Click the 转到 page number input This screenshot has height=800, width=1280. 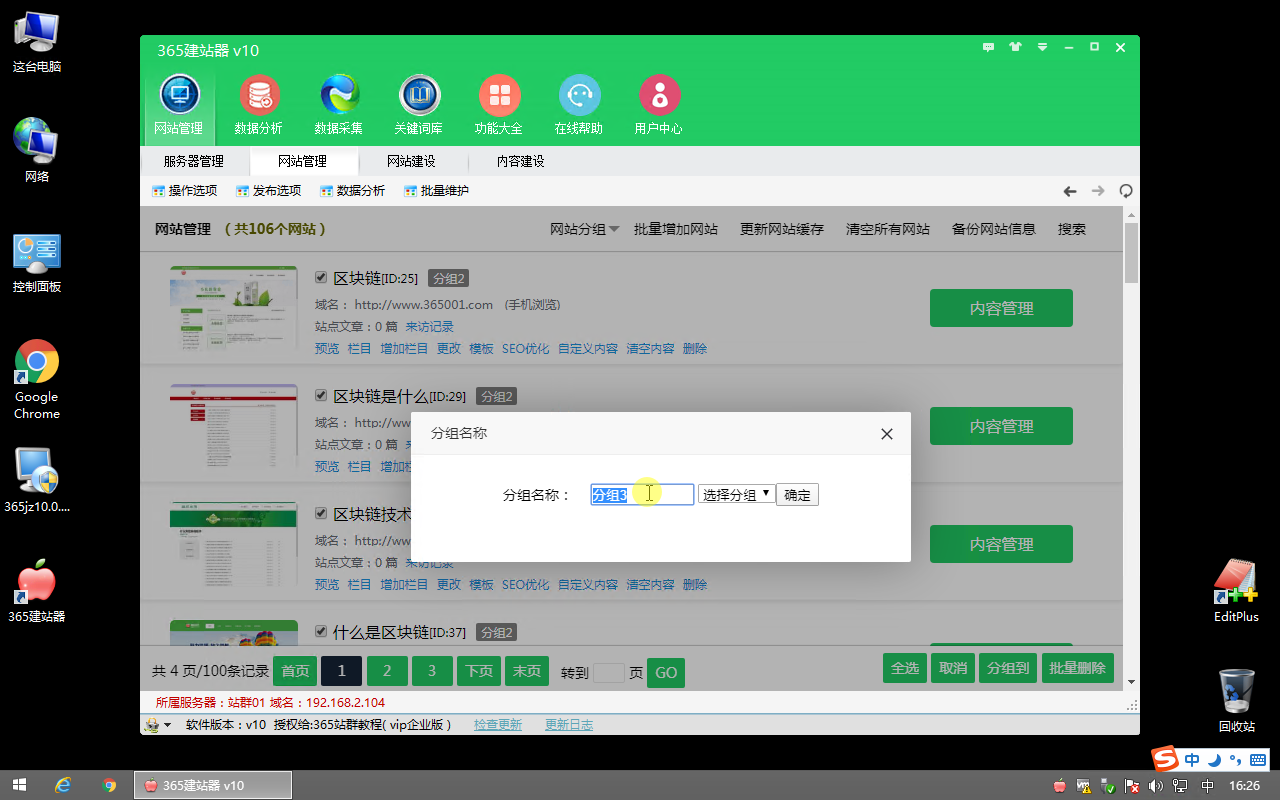pyautogui.click(x=609, y=672)
